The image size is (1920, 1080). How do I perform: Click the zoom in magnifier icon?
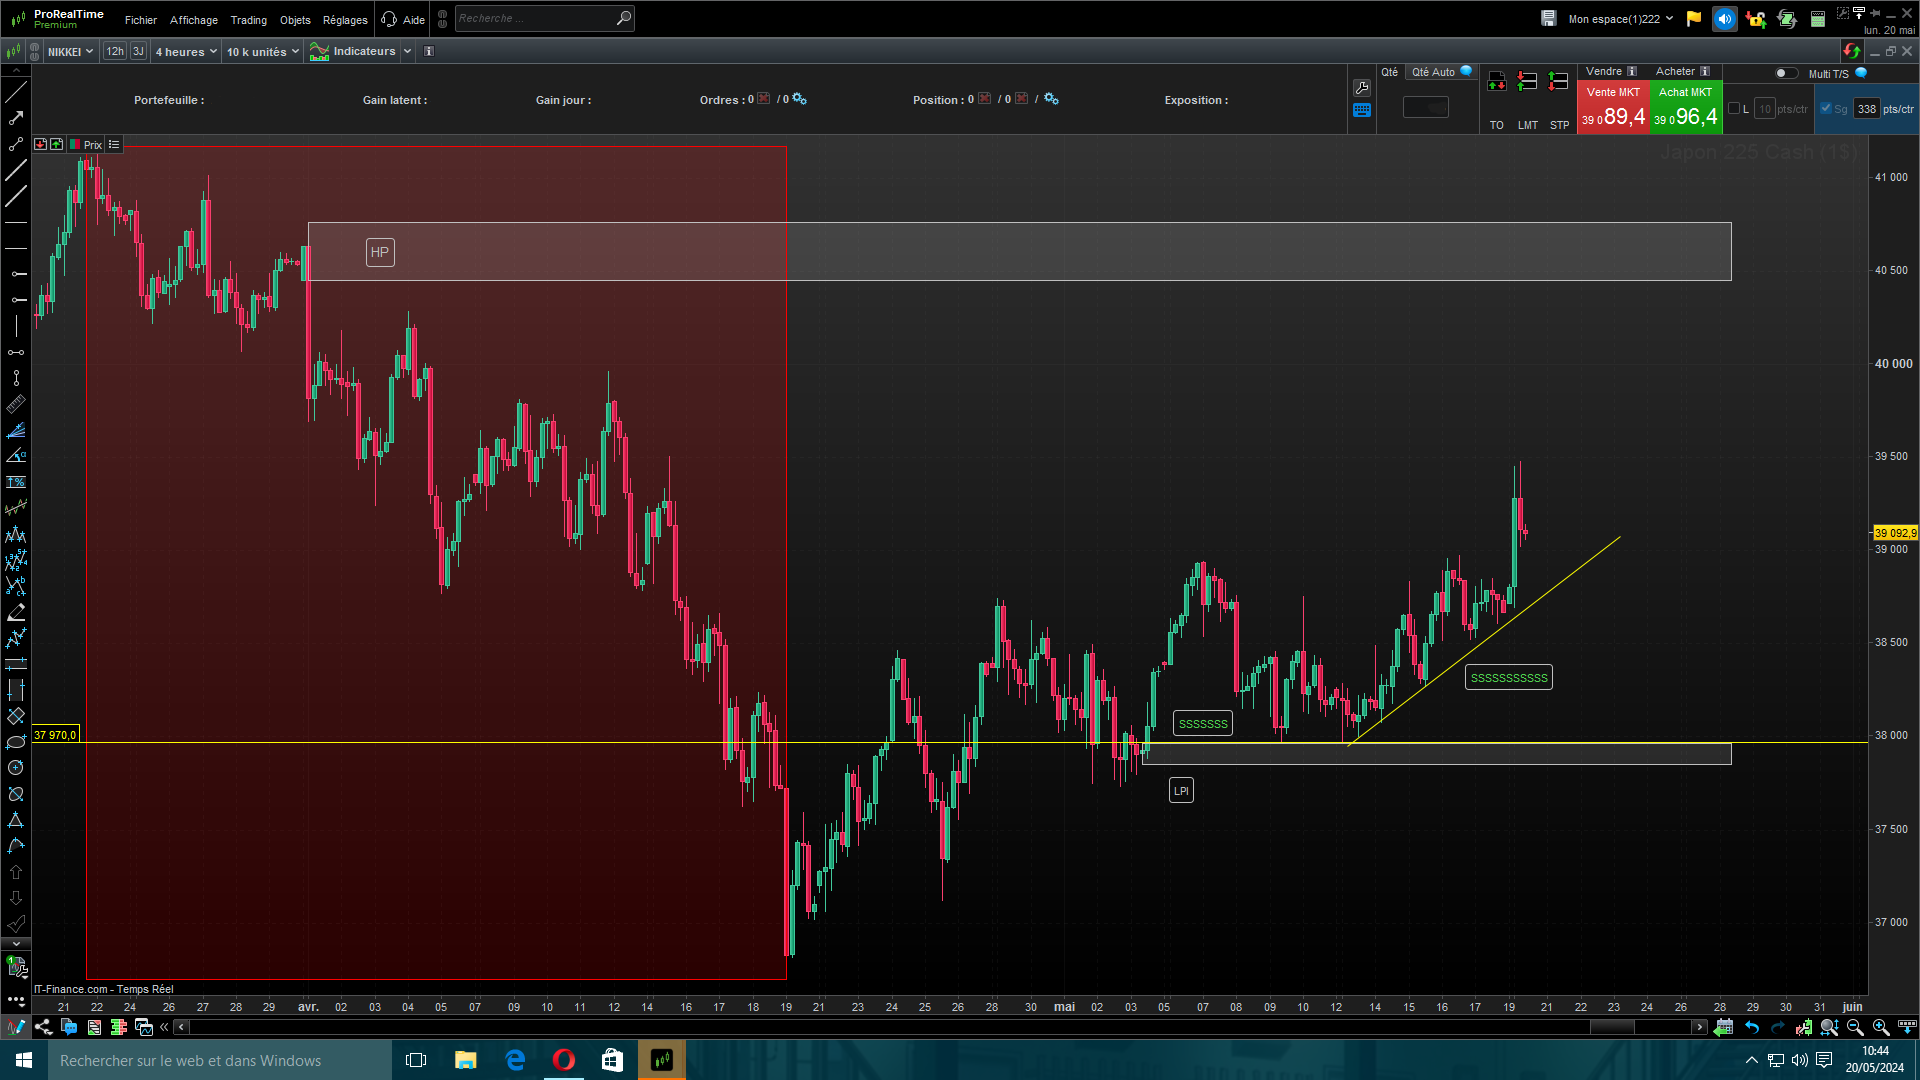(1880, 1027)
